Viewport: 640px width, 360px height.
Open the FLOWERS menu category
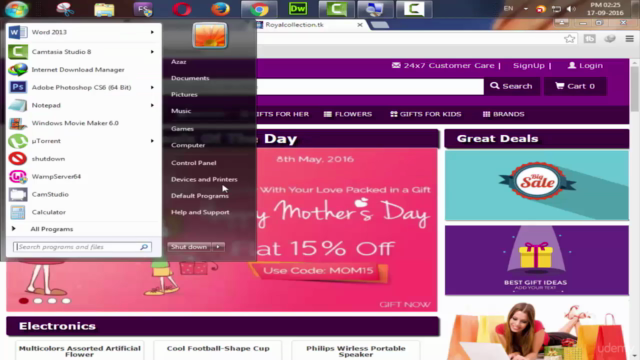(348, 114)
